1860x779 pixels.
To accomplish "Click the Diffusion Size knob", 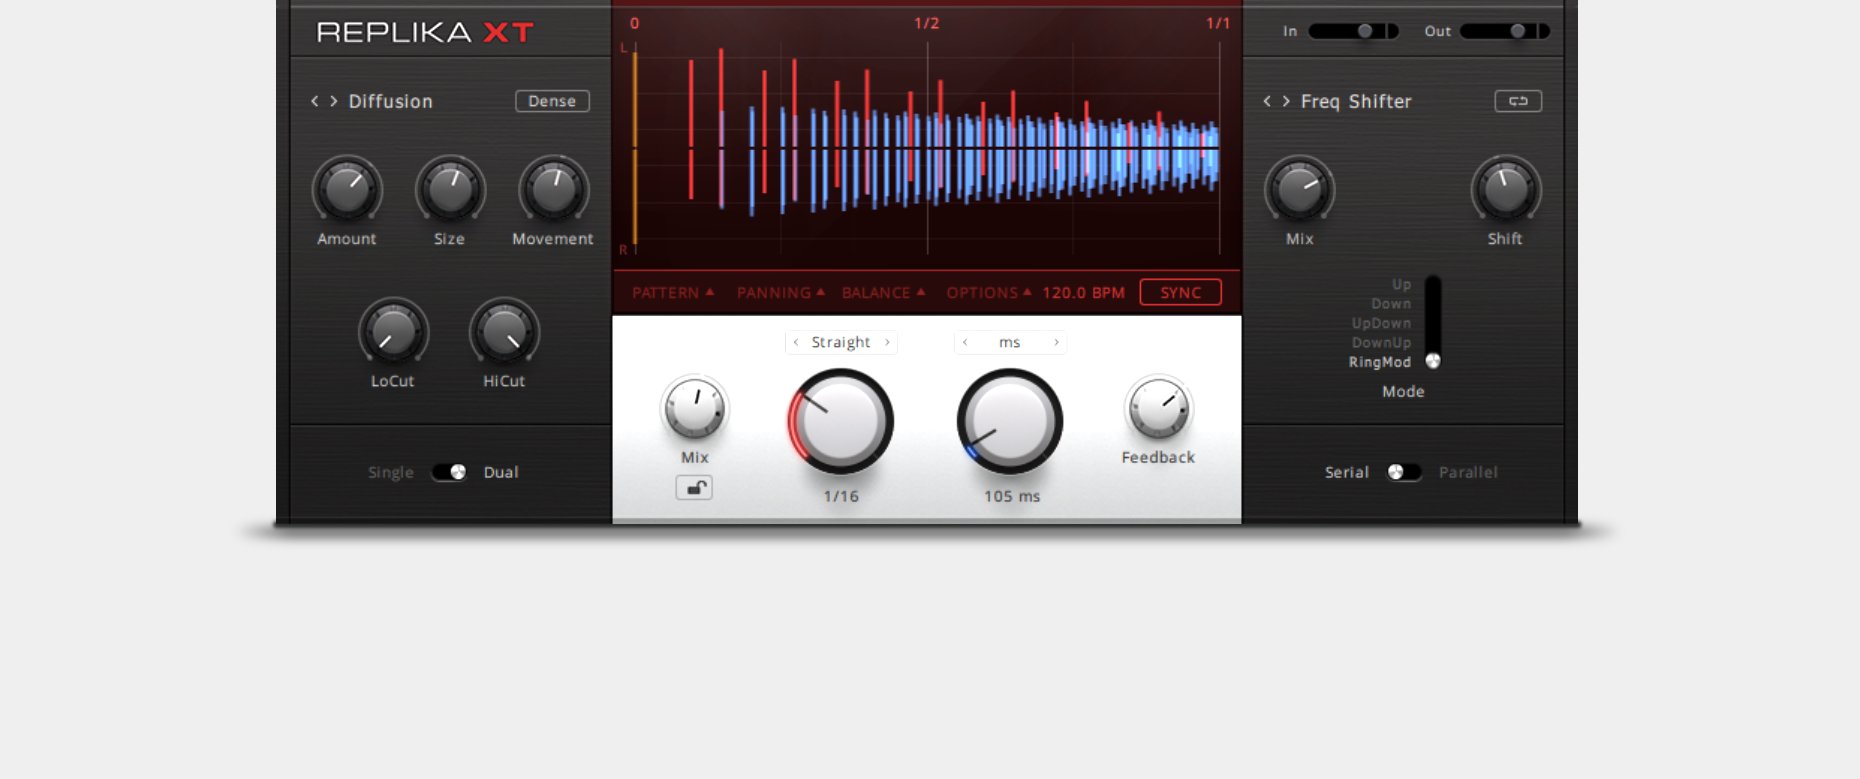I will [450, 189].
